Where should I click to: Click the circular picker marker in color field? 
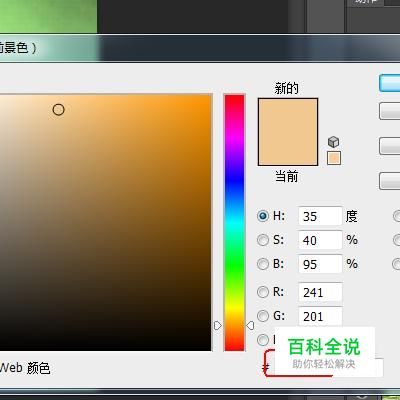58,110
